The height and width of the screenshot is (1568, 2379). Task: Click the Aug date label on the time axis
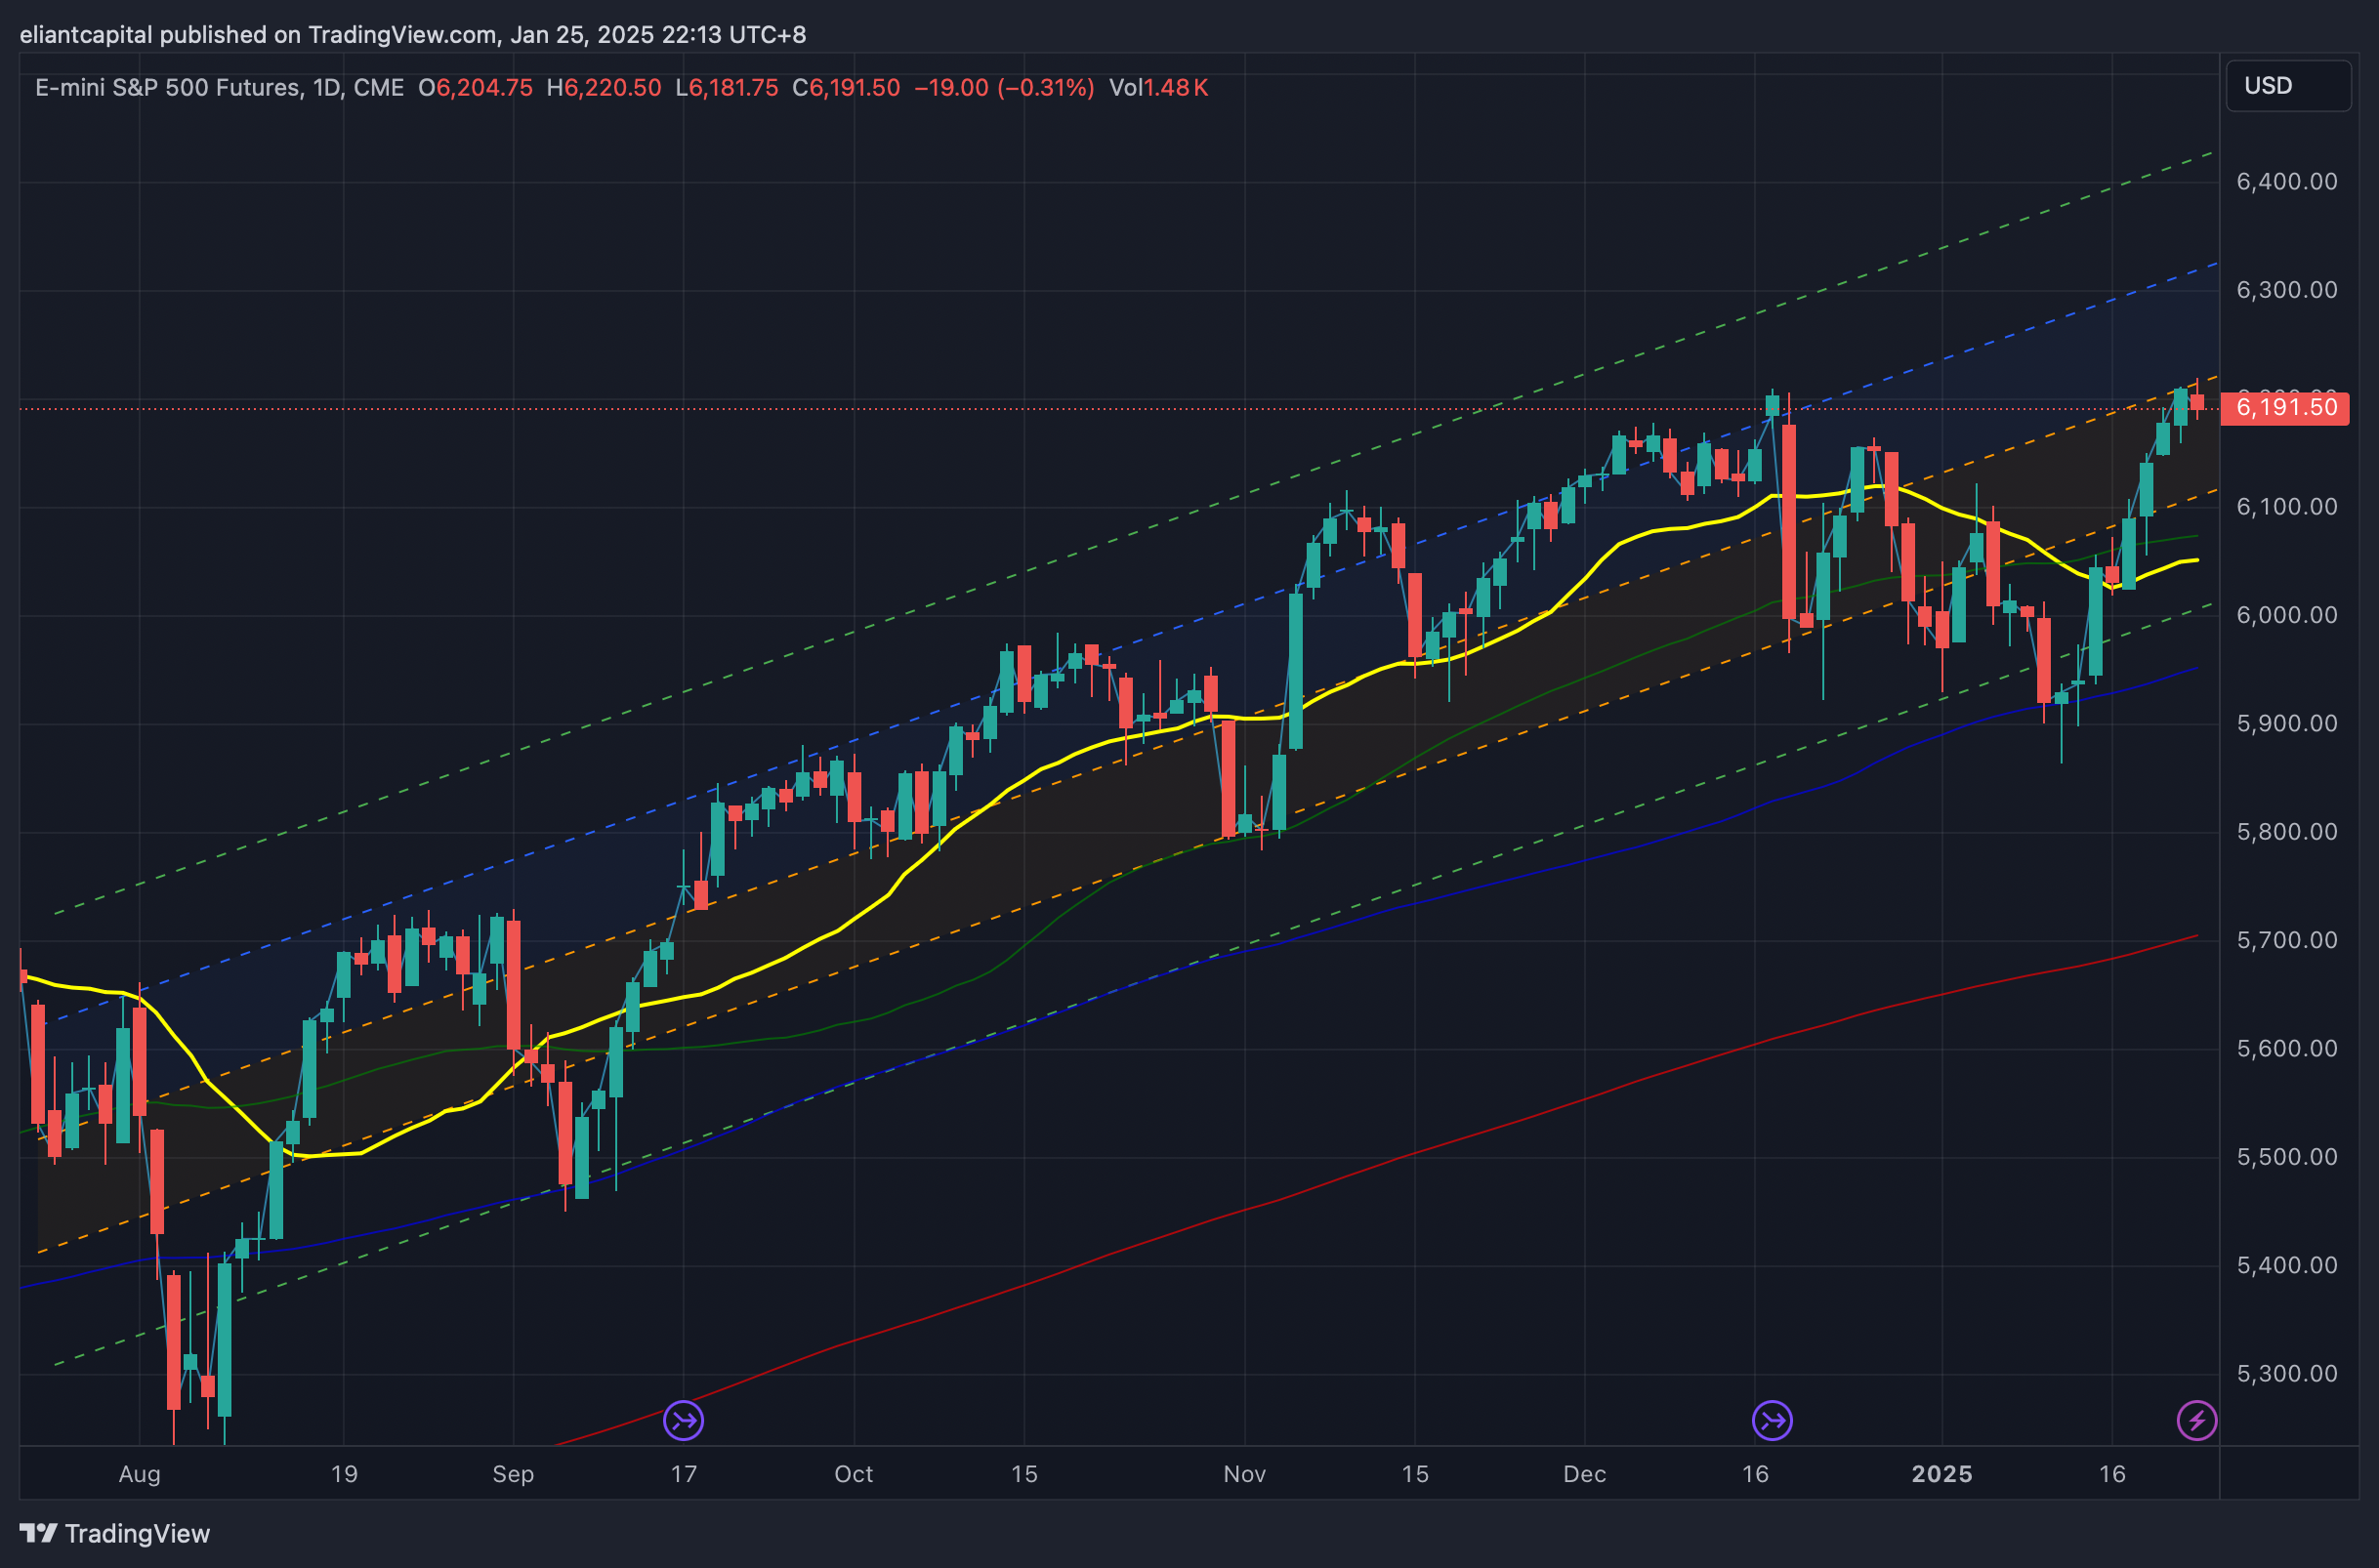click(139, 1474)
